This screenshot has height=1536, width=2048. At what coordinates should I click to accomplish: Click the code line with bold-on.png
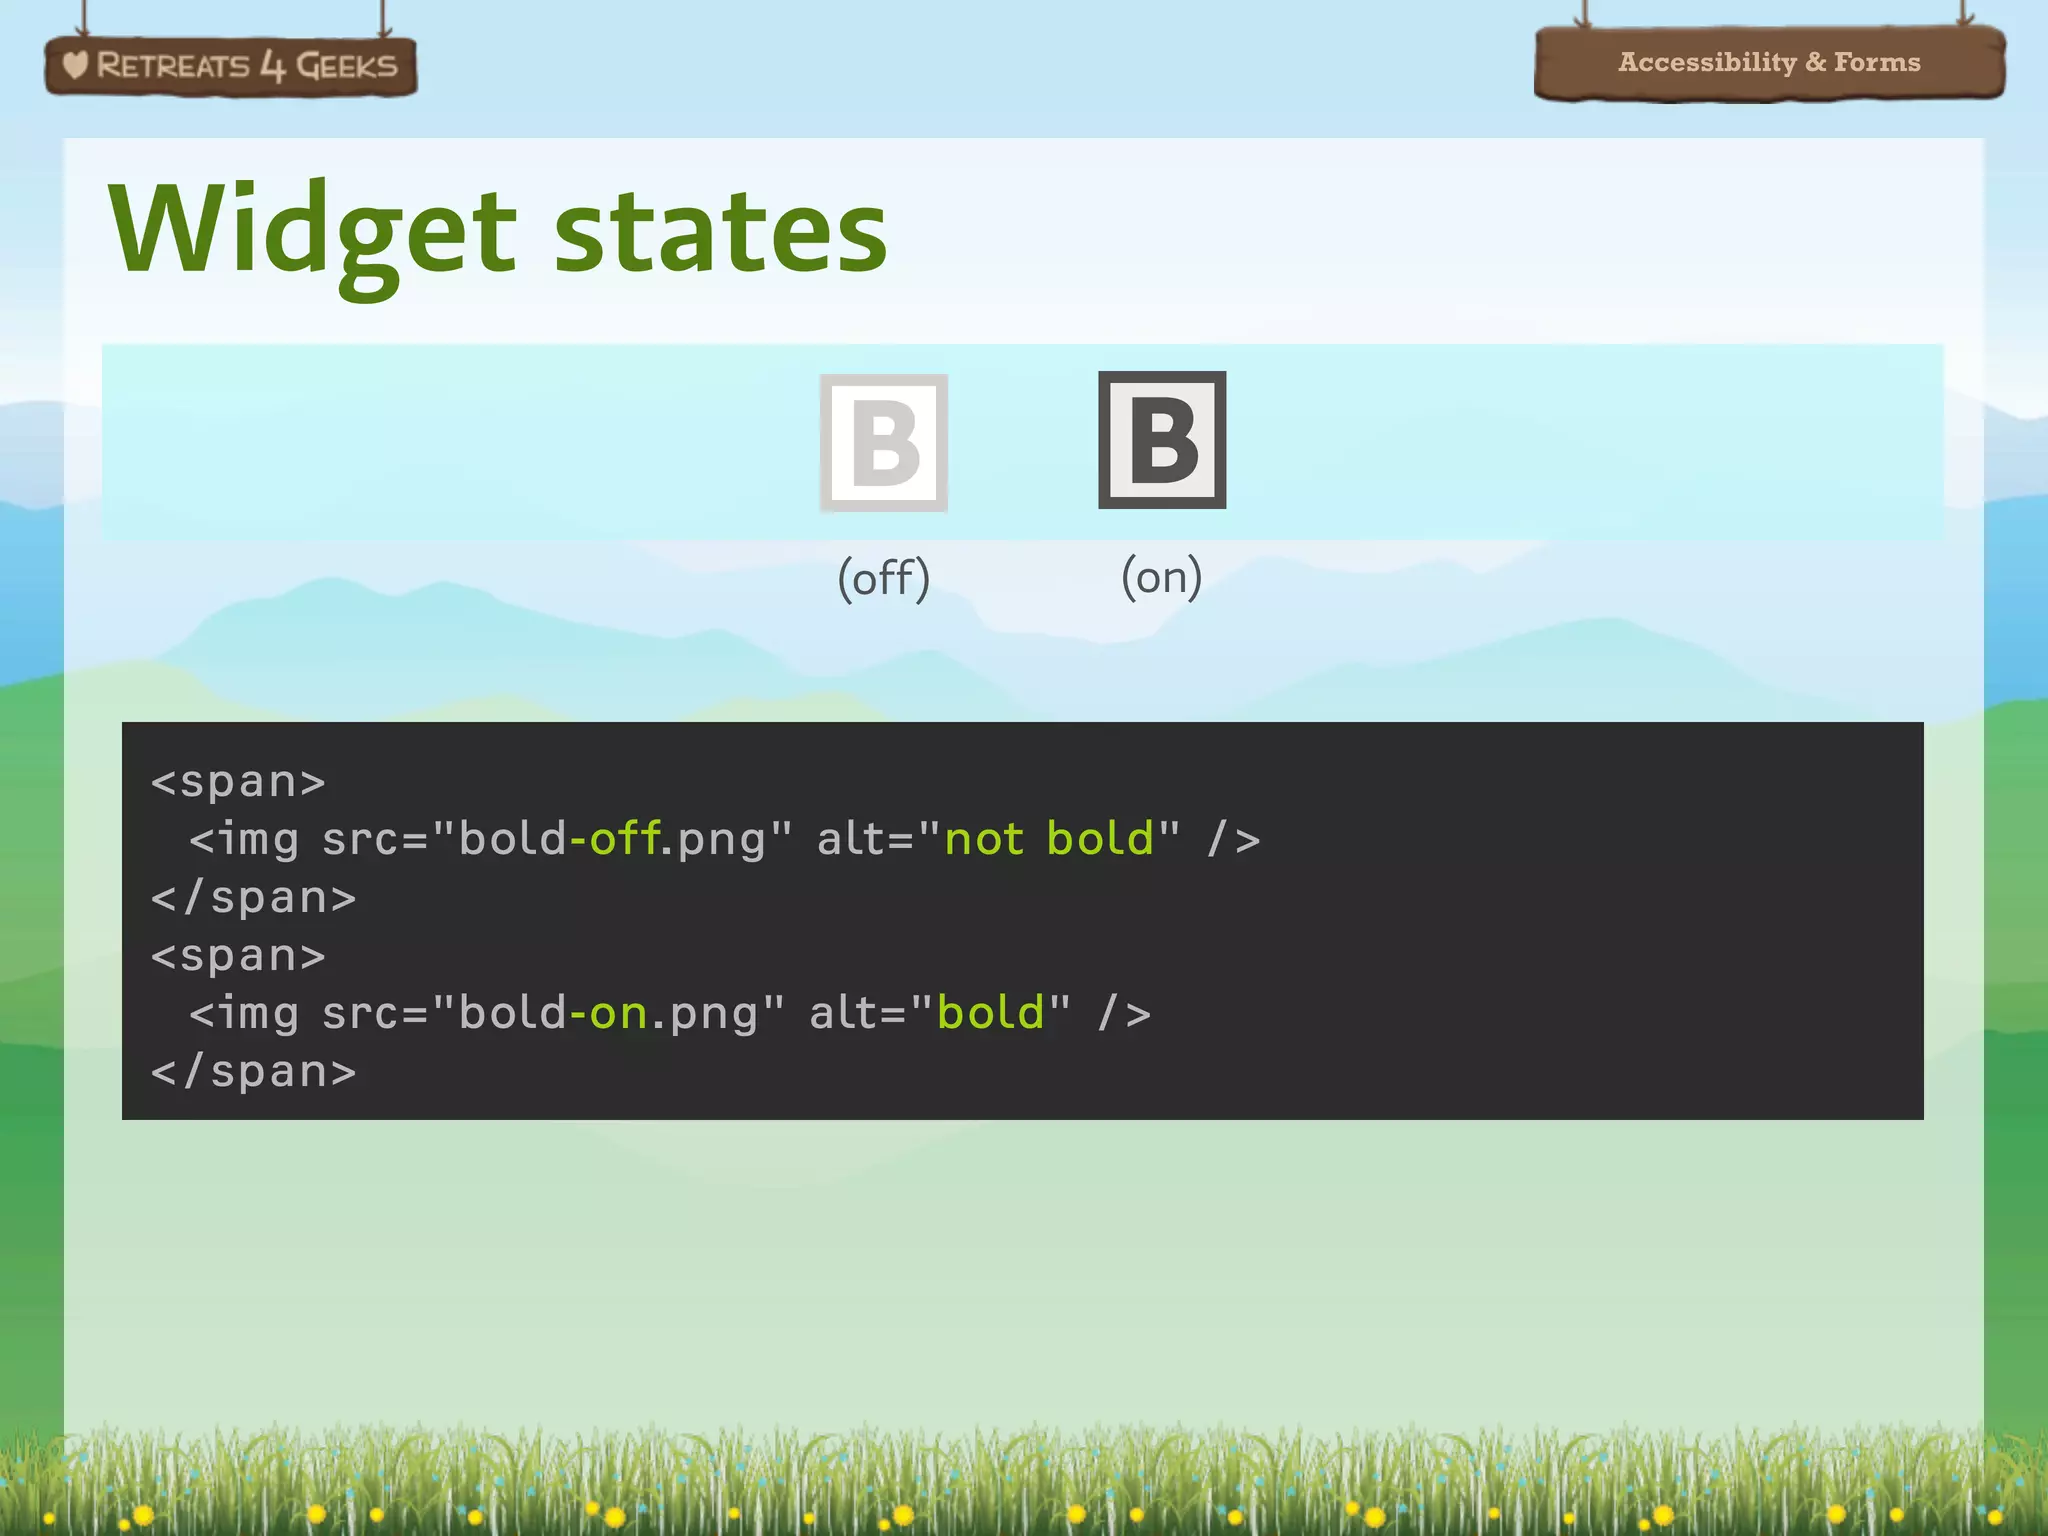pyautogui.click(x=670, y=1013)
